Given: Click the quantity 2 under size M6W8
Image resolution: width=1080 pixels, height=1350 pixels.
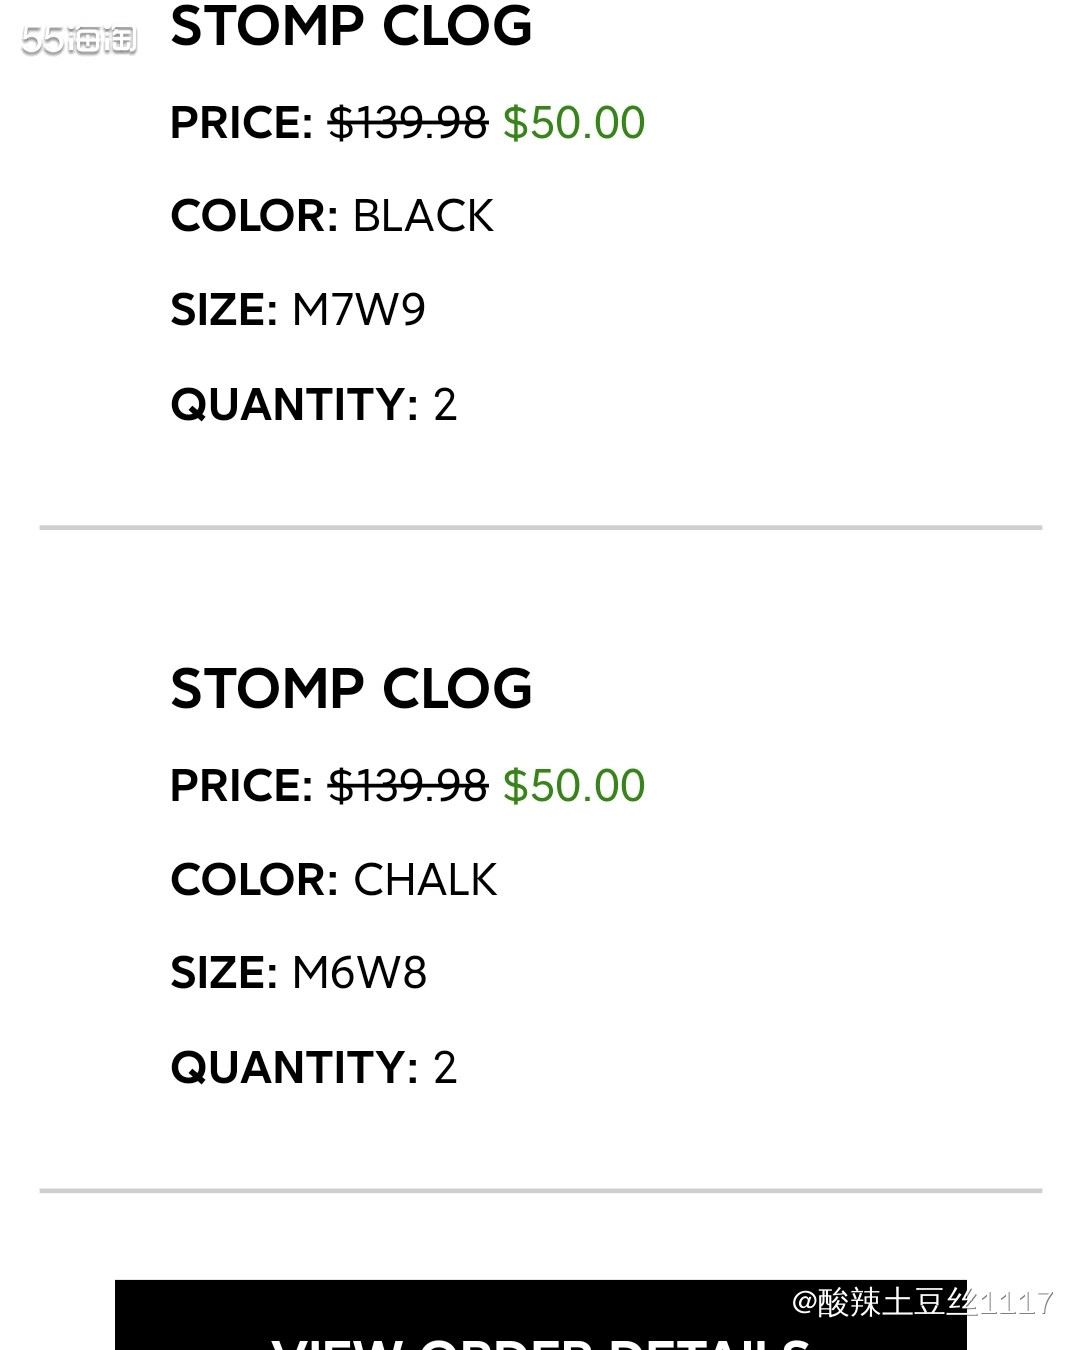Looking at the screenshot, I should coord(445,1068).
